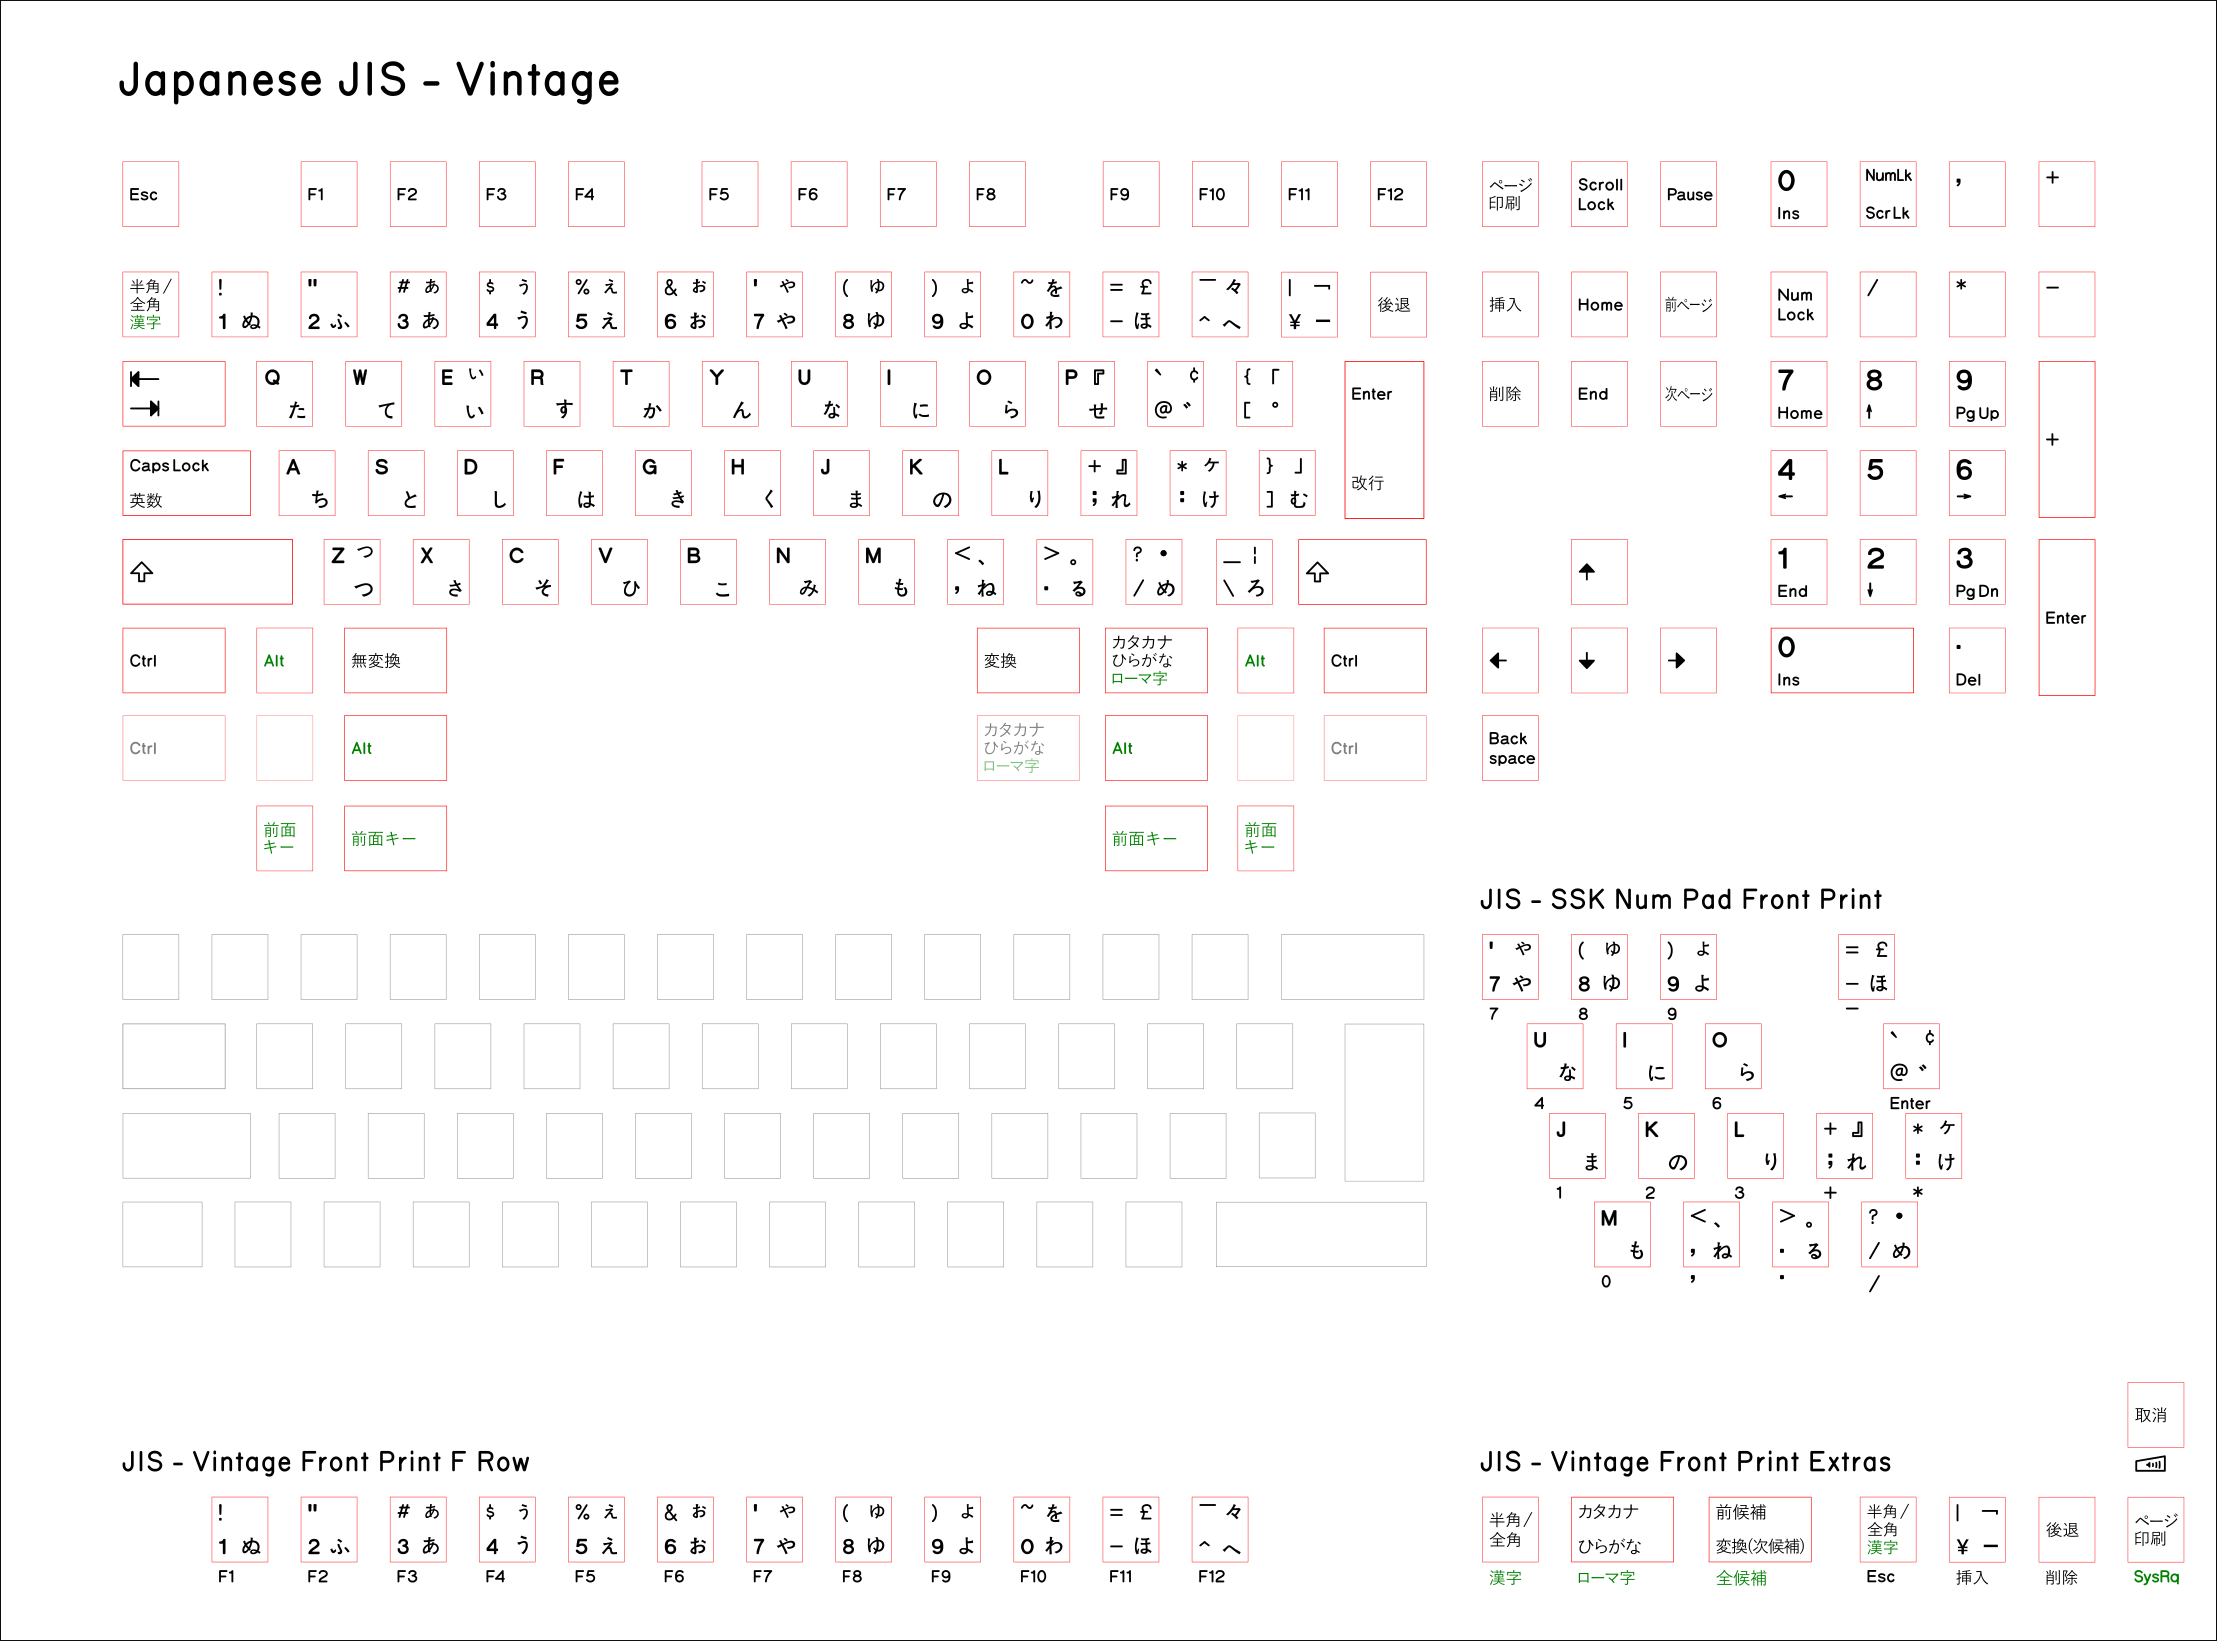This screenshot has width=2217, height=1641.
Task: Click the Tab key with double arrows
Action: (x=173, y=394)
